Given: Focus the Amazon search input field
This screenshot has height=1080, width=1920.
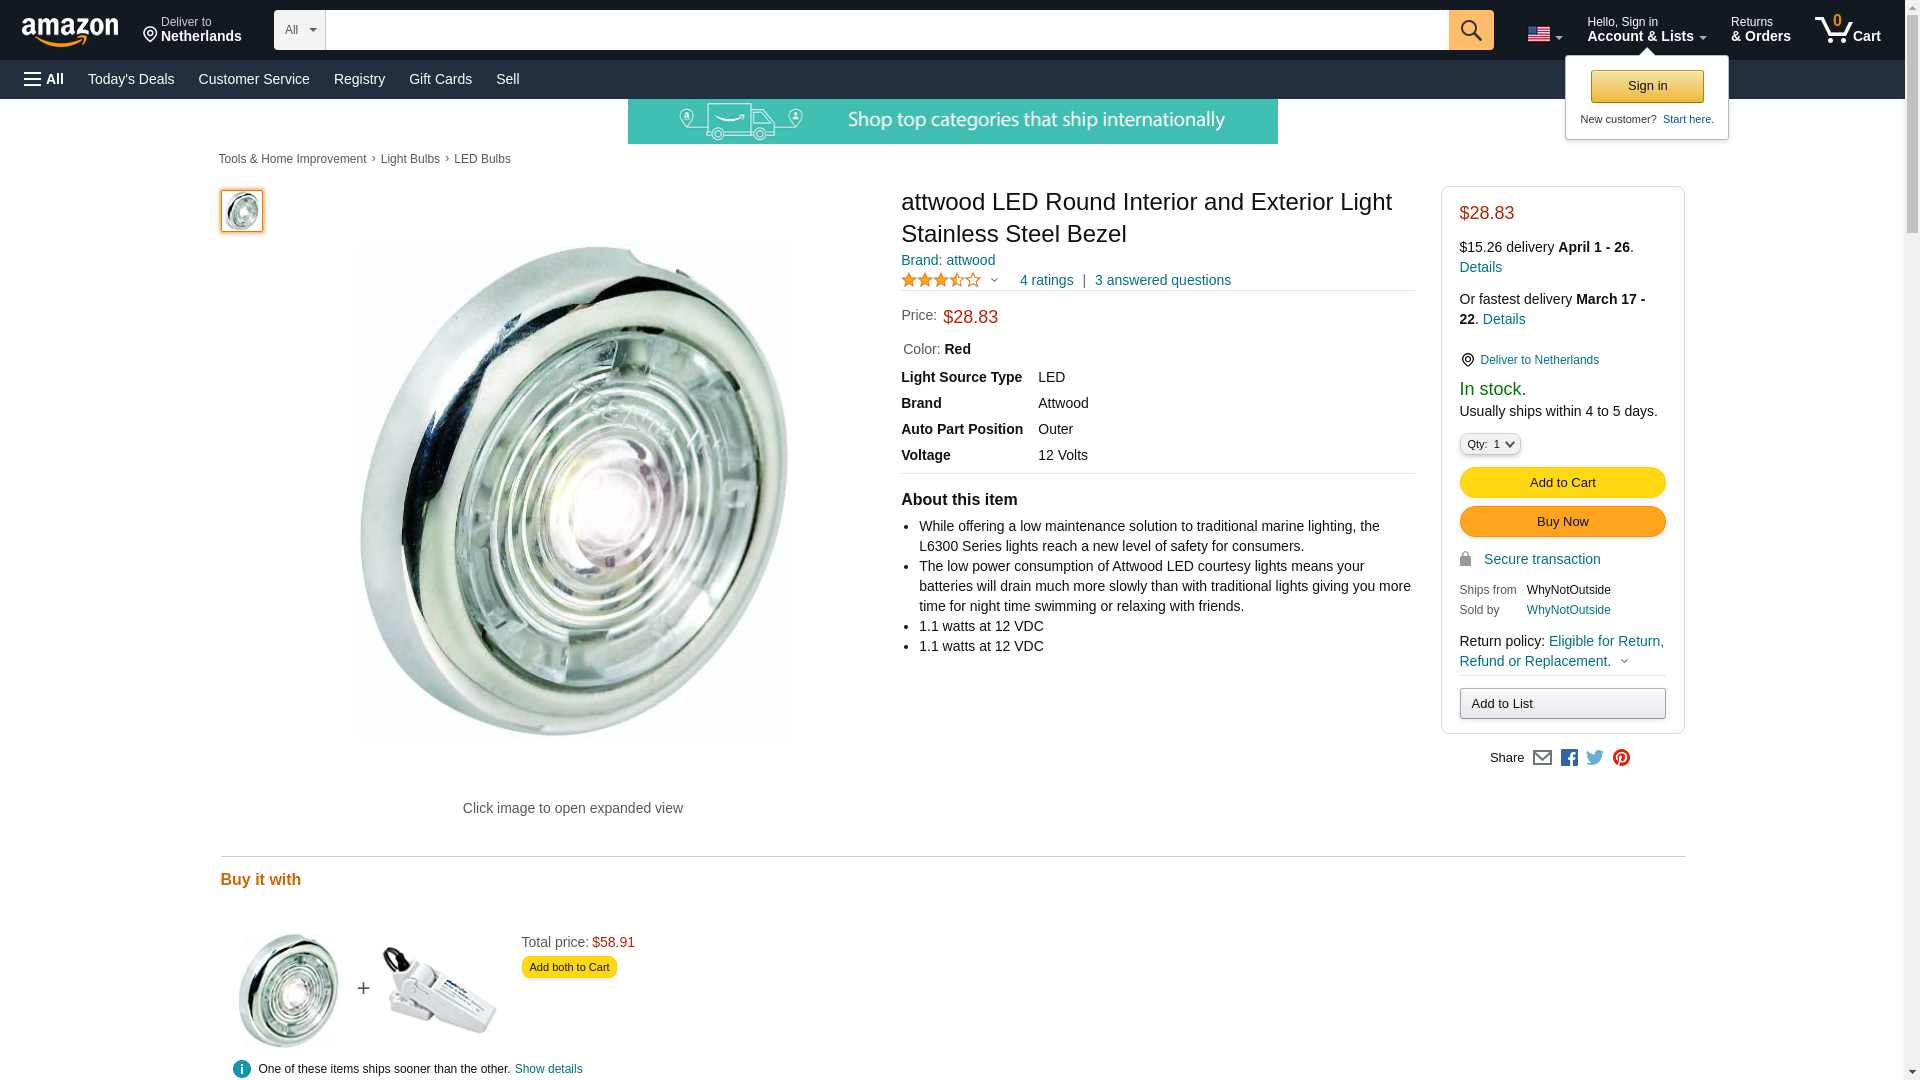Looking at the screenshot, I should tap(887, 30).
